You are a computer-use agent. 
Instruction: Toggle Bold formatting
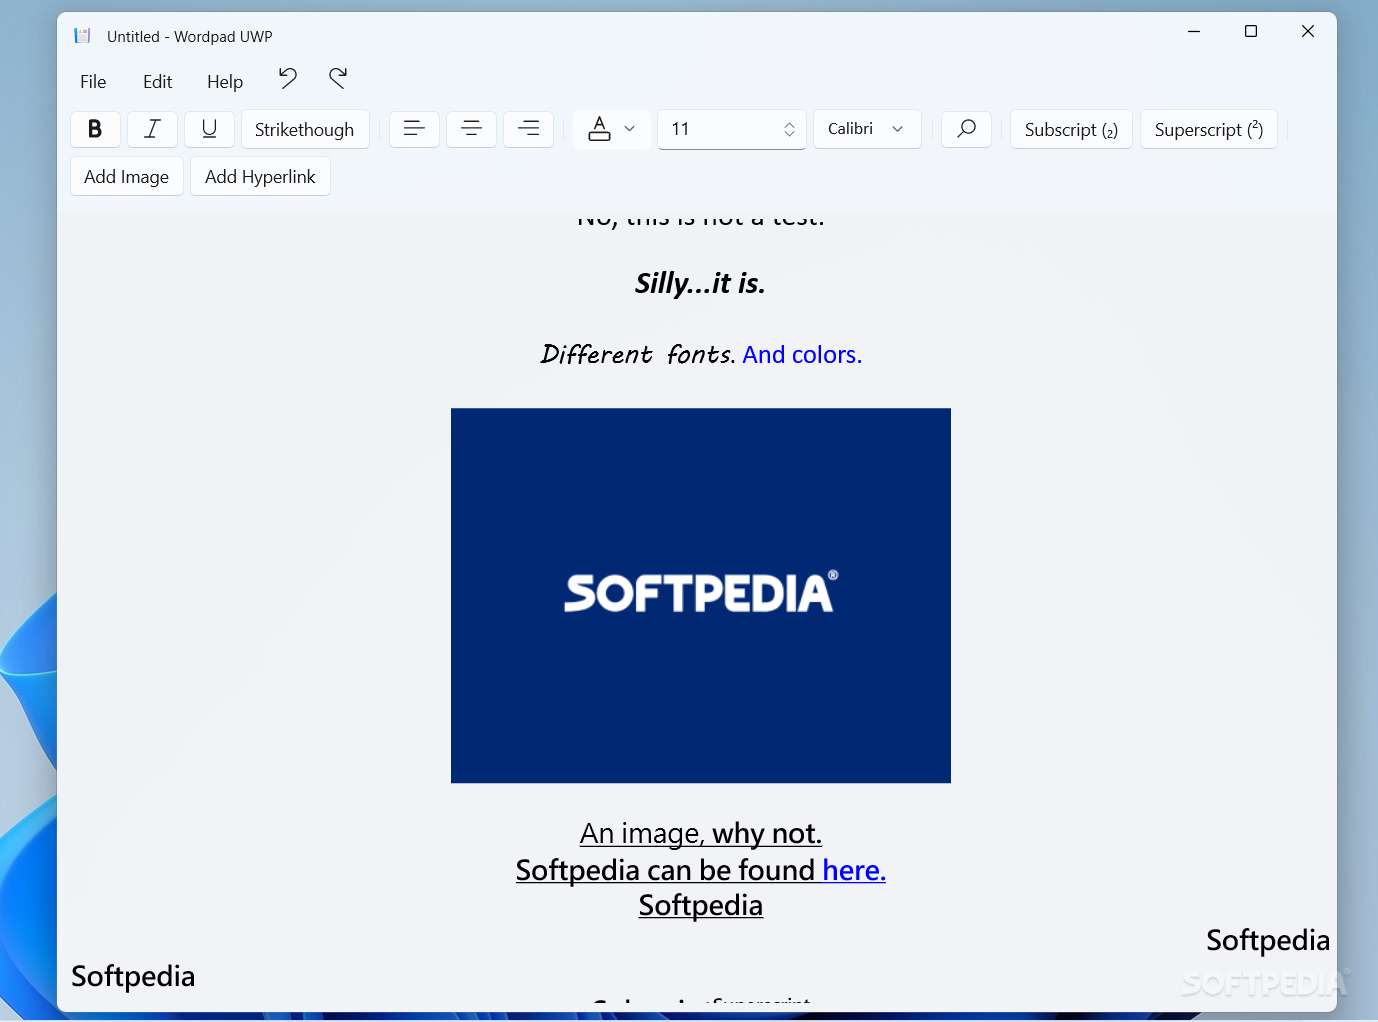tap(95, 129)
